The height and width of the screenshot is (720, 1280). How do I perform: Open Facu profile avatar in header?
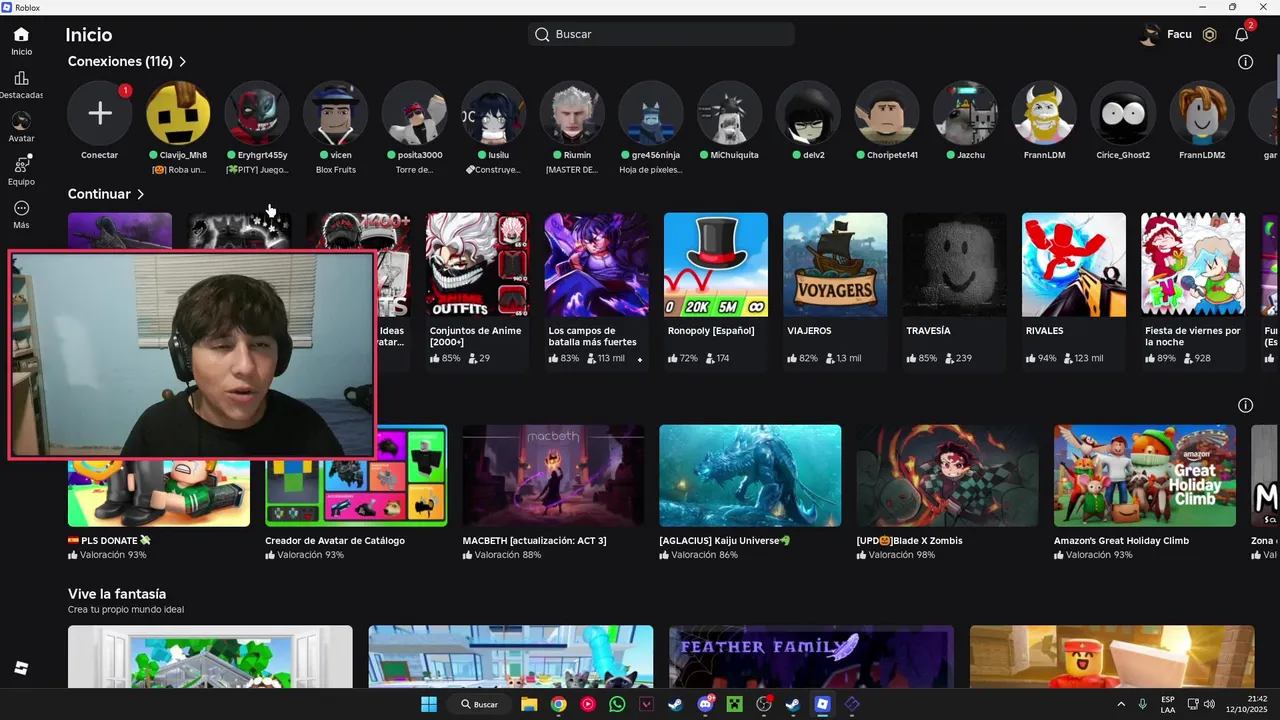1150,34
